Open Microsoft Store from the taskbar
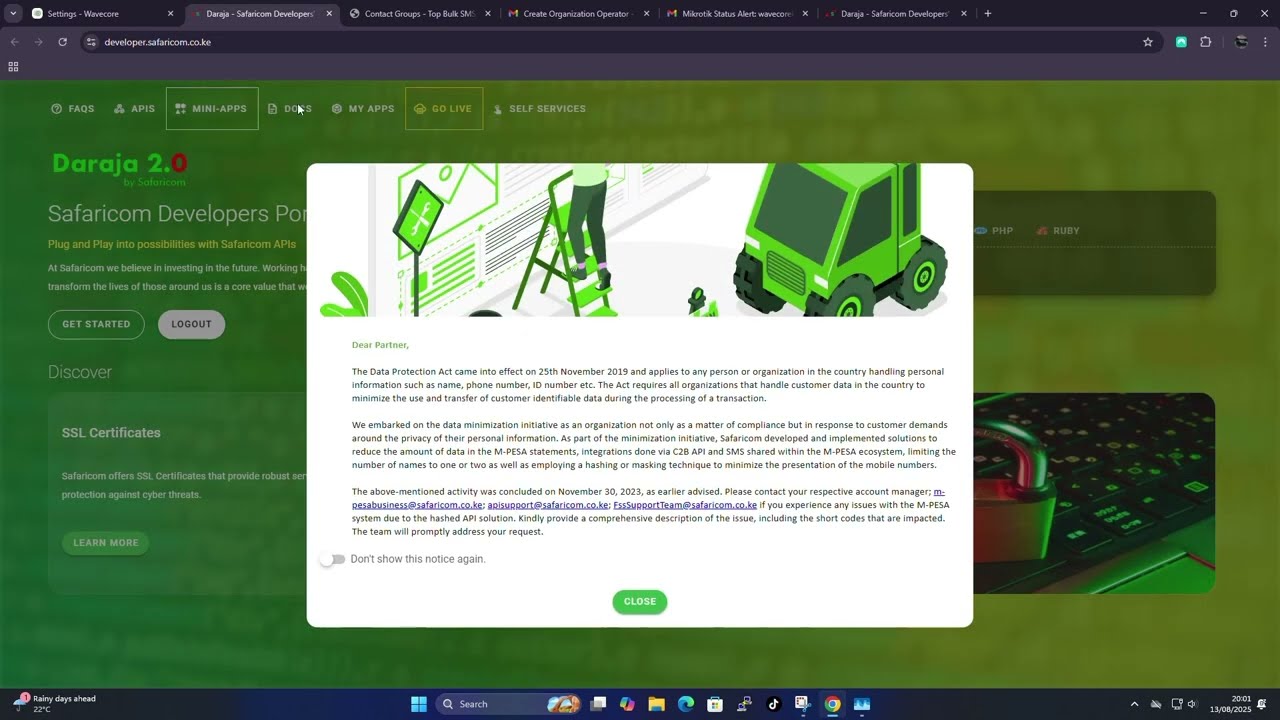The height and width of the screenshot is (720, 1280). tap(715, 704)
